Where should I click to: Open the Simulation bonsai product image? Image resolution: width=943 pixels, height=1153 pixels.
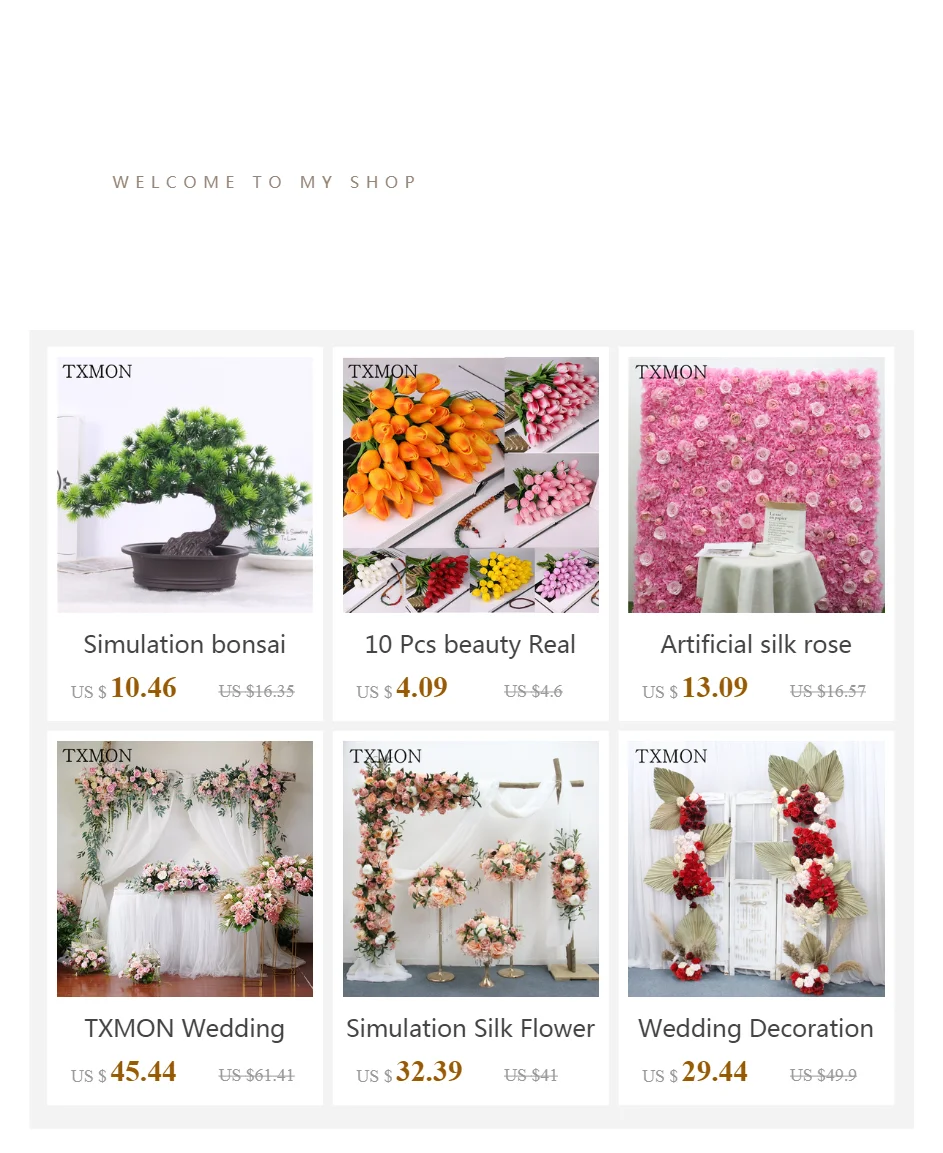click(185, 485)
